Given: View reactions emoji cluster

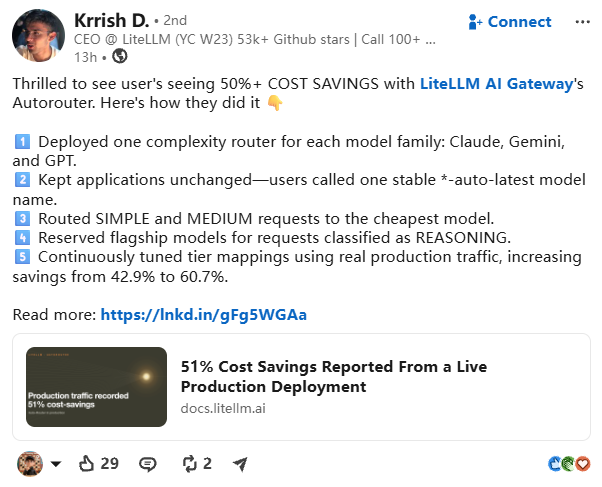Looking at the screenshot, I should coord(569,464).
